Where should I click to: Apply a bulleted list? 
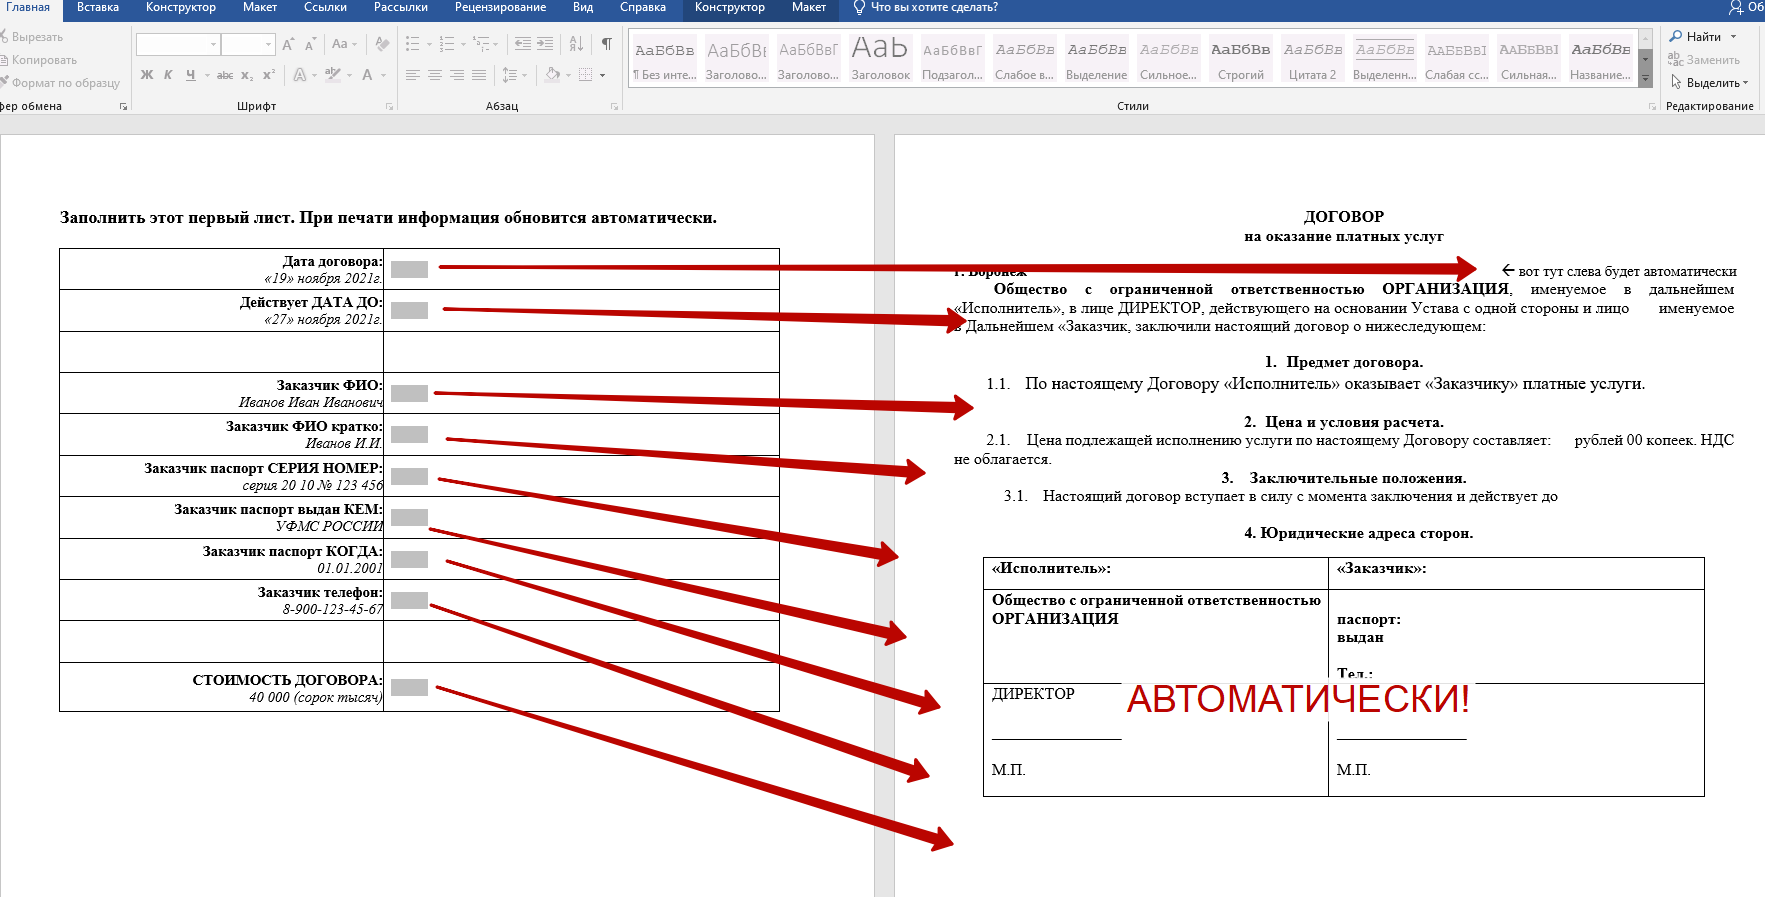coord(413,44)
